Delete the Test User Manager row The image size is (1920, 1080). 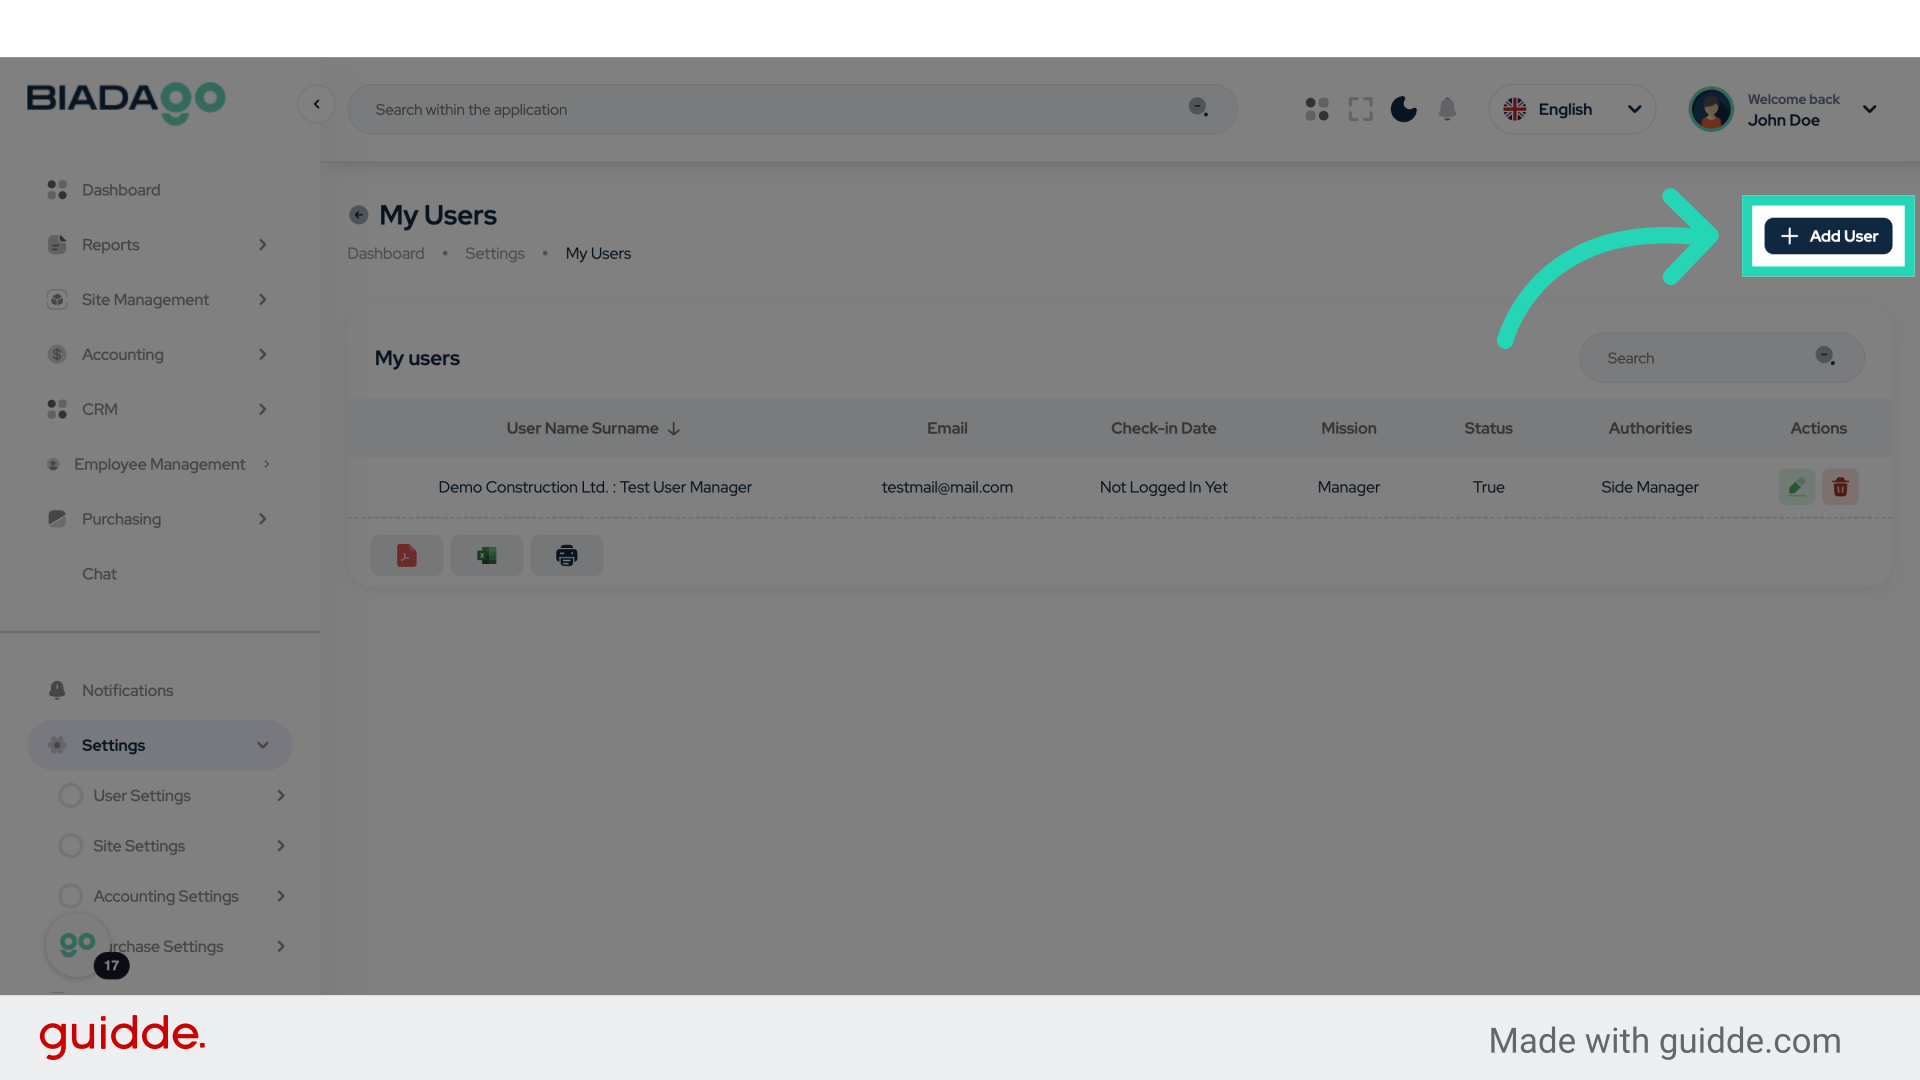point(1840,487)
